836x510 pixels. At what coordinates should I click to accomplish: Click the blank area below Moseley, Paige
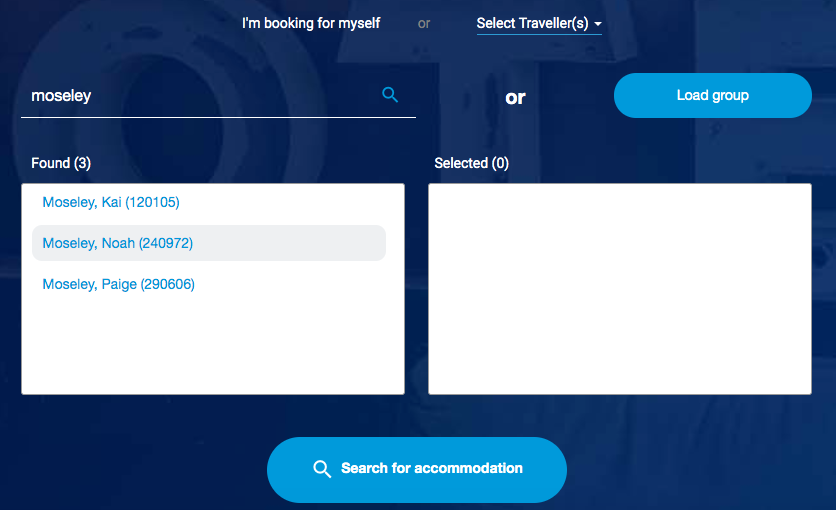[x=213, y=346]
